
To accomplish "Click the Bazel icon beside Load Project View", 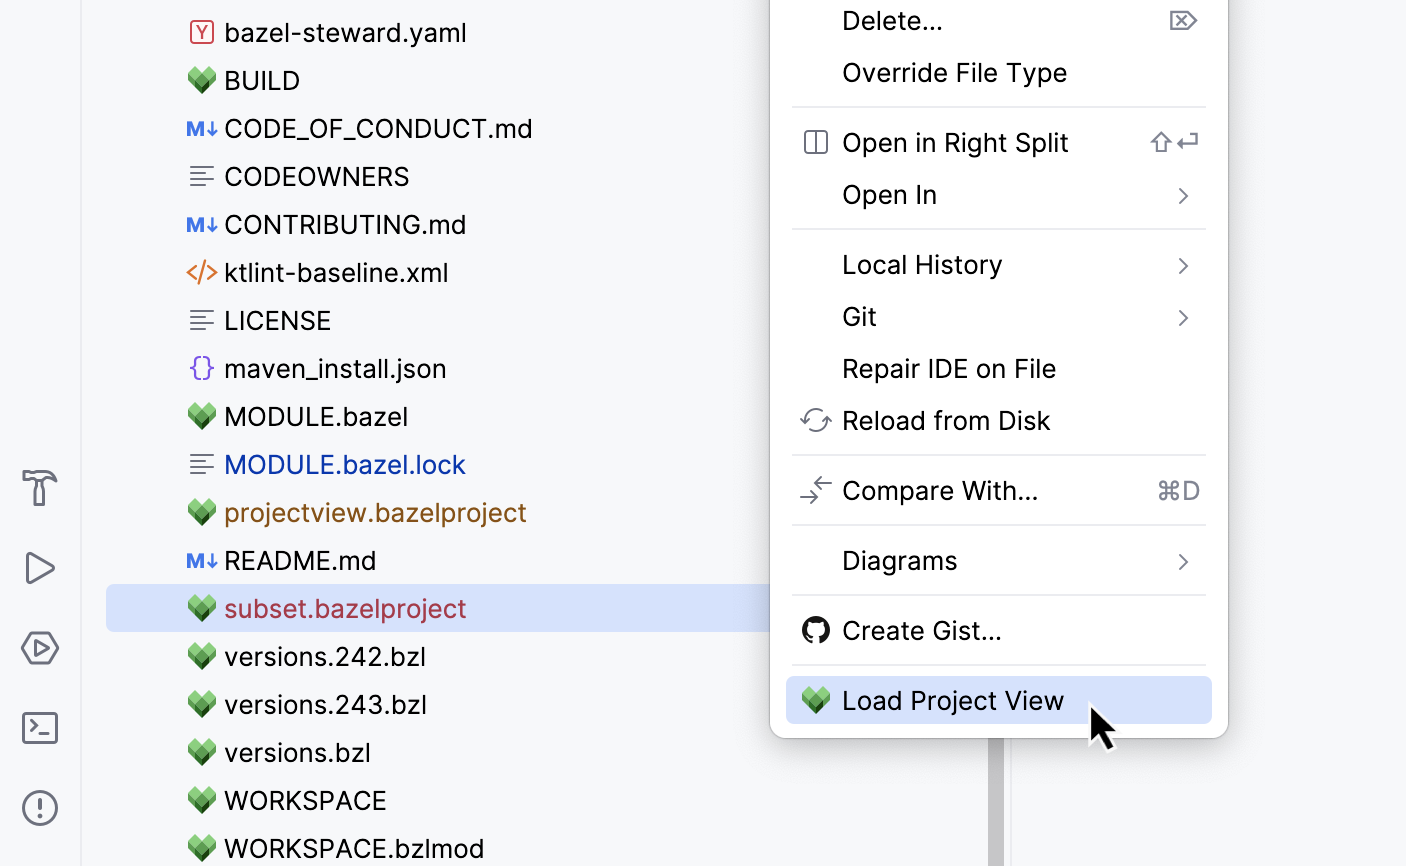I will click(815, 700).
